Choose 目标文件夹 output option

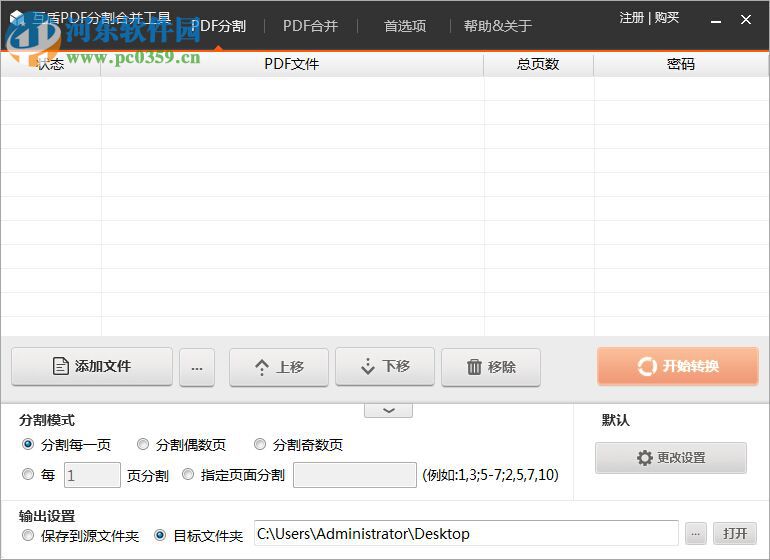160,535
